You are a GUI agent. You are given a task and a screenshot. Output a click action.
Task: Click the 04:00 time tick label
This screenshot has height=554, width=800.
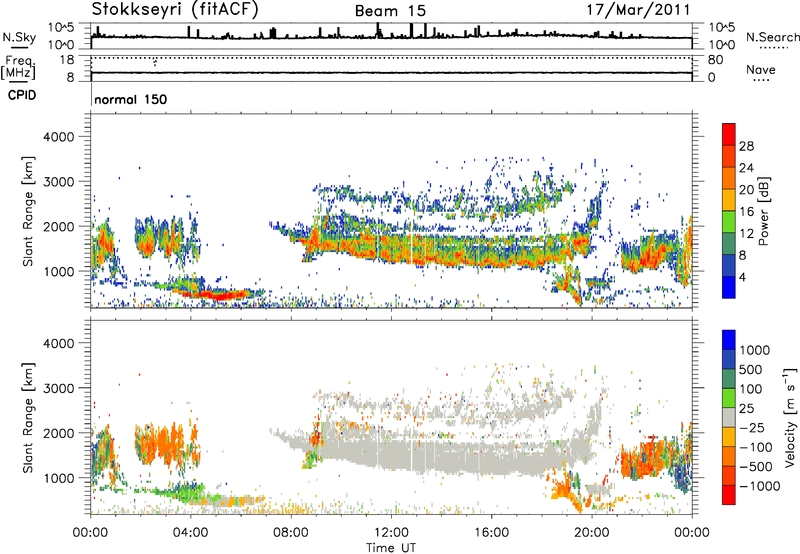191,533
